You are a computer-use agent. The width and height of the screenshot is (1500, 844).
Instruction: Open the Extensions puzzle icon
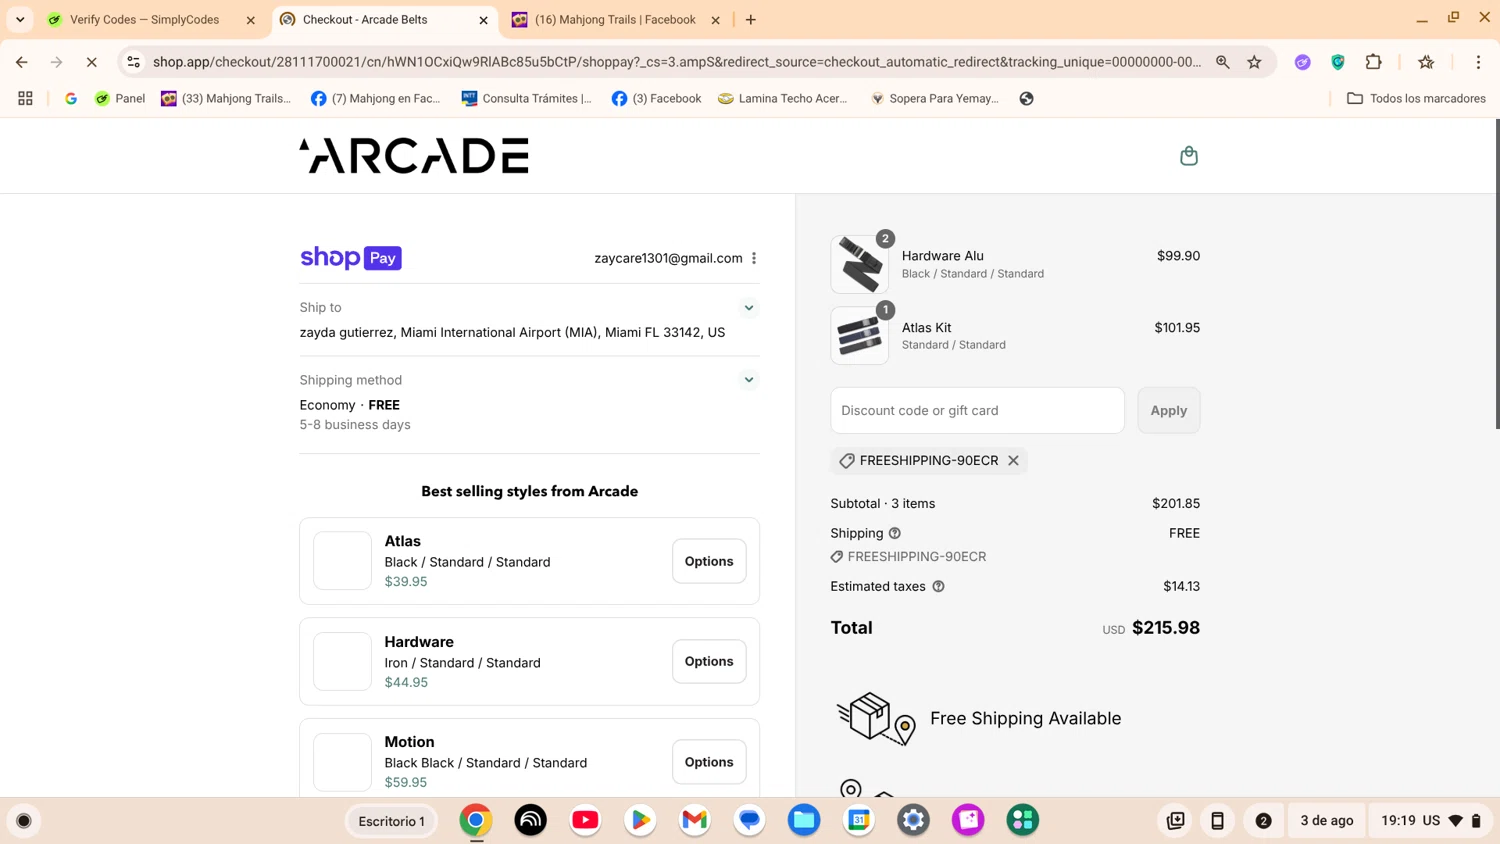[x=1373, y=62]
